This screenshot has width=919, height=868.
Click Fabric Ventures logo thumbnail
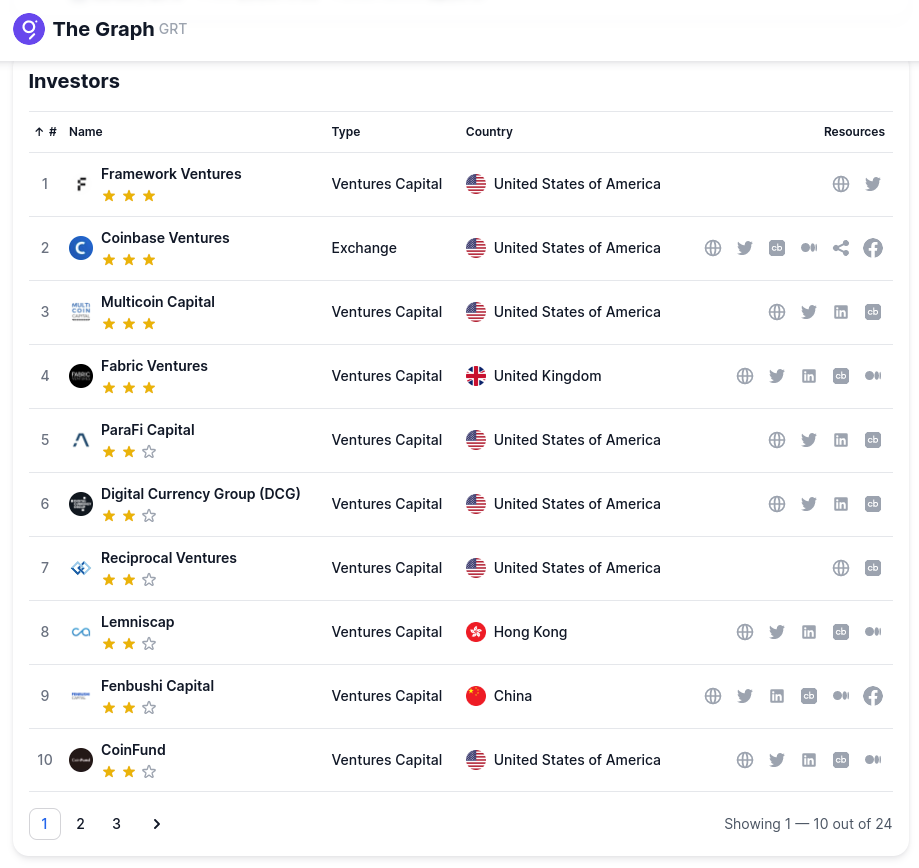[x=81, y=376]
